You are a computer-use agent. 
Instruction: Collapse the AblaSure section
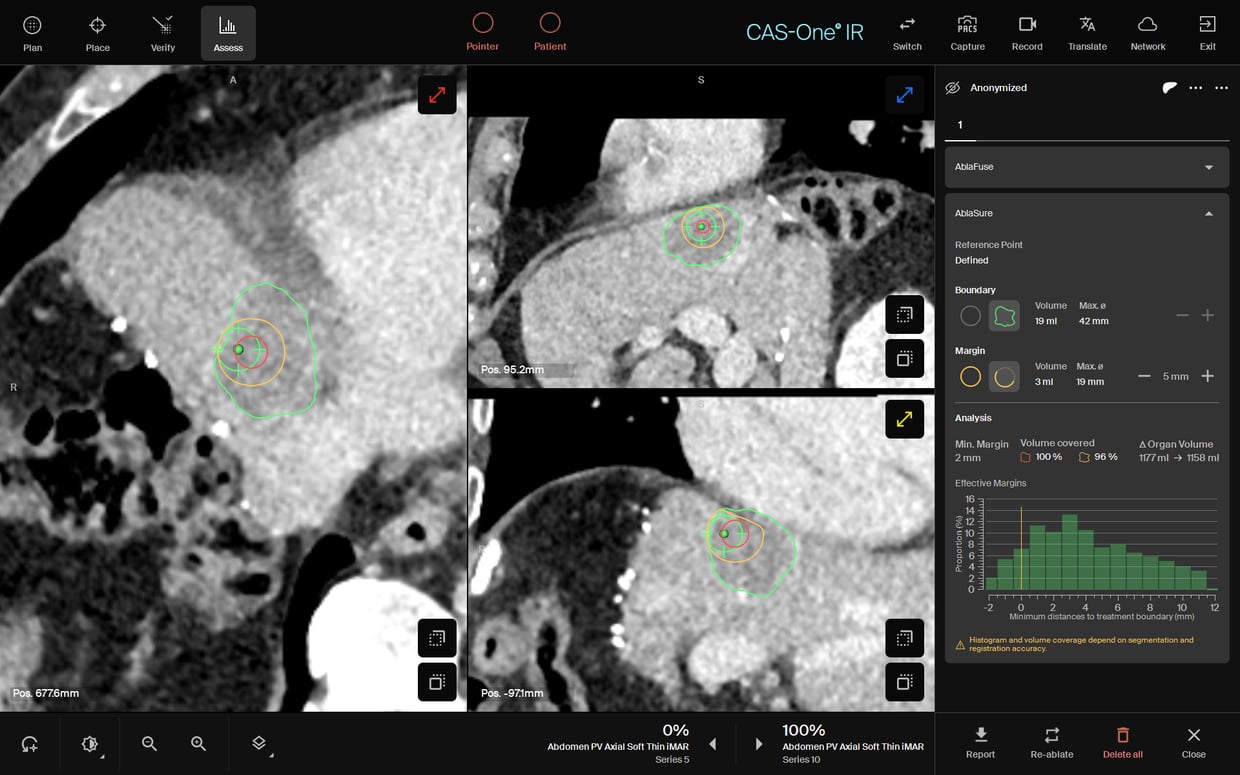(x=1087, y=213)
